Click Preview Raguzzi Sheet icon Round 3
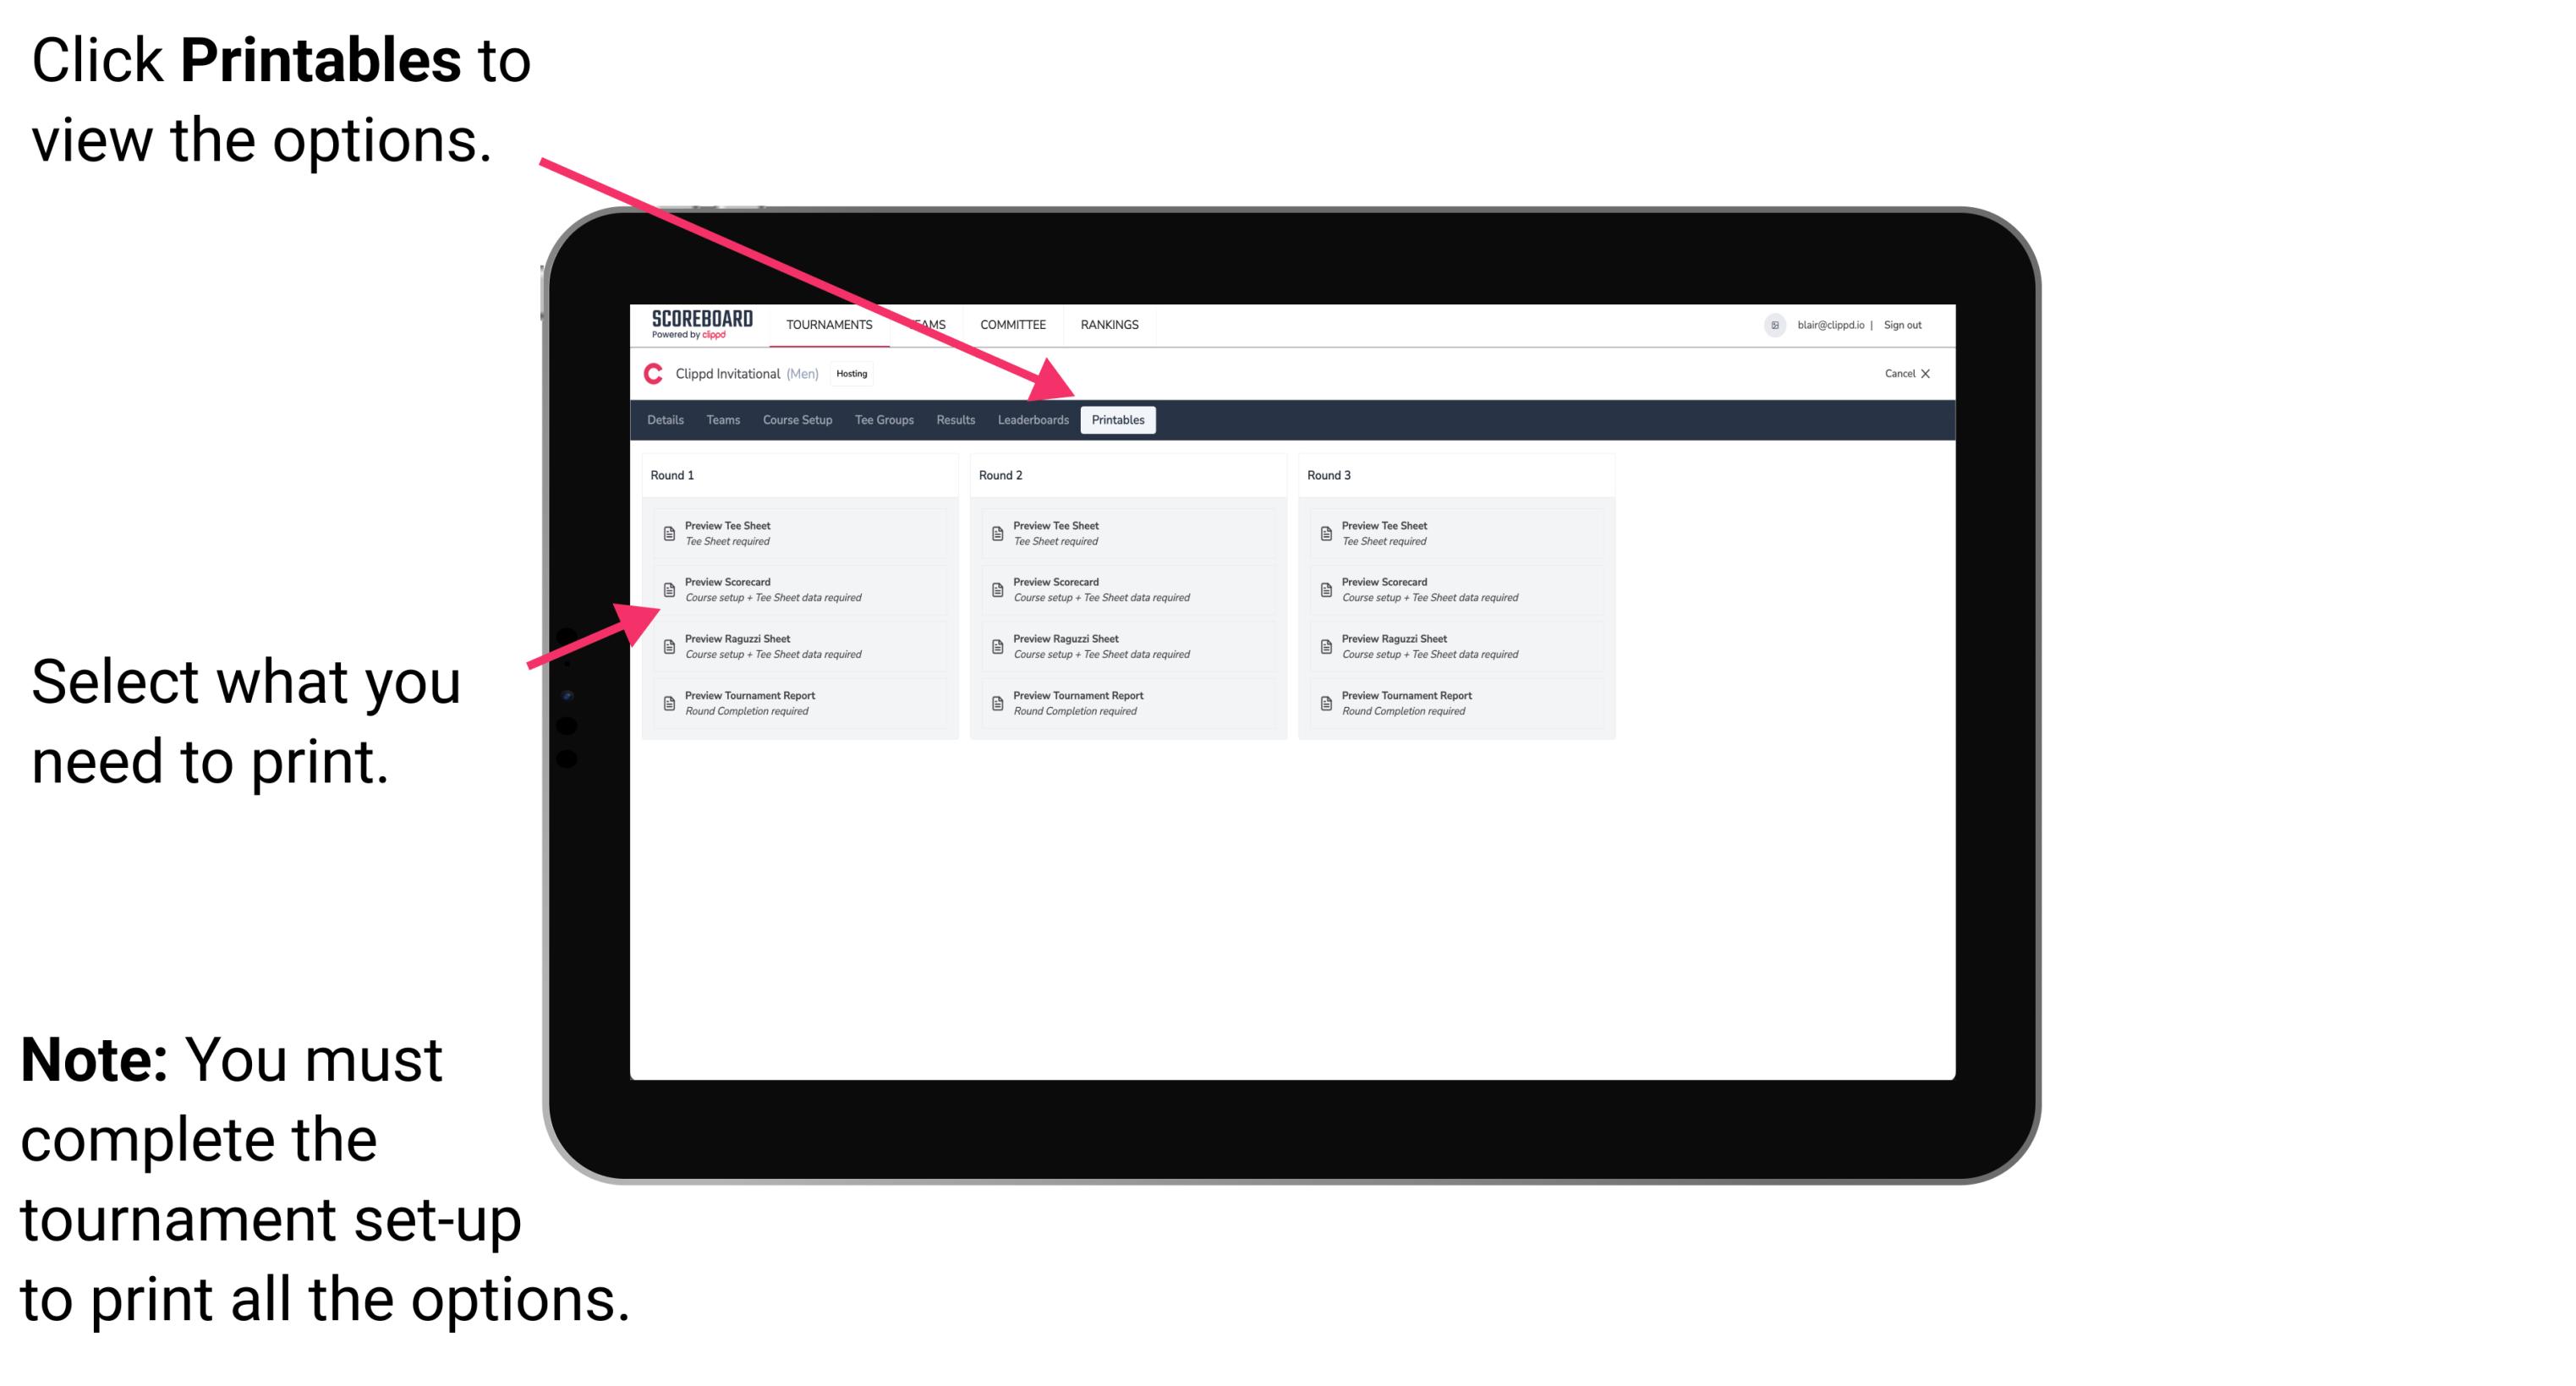 point(1328,645)
